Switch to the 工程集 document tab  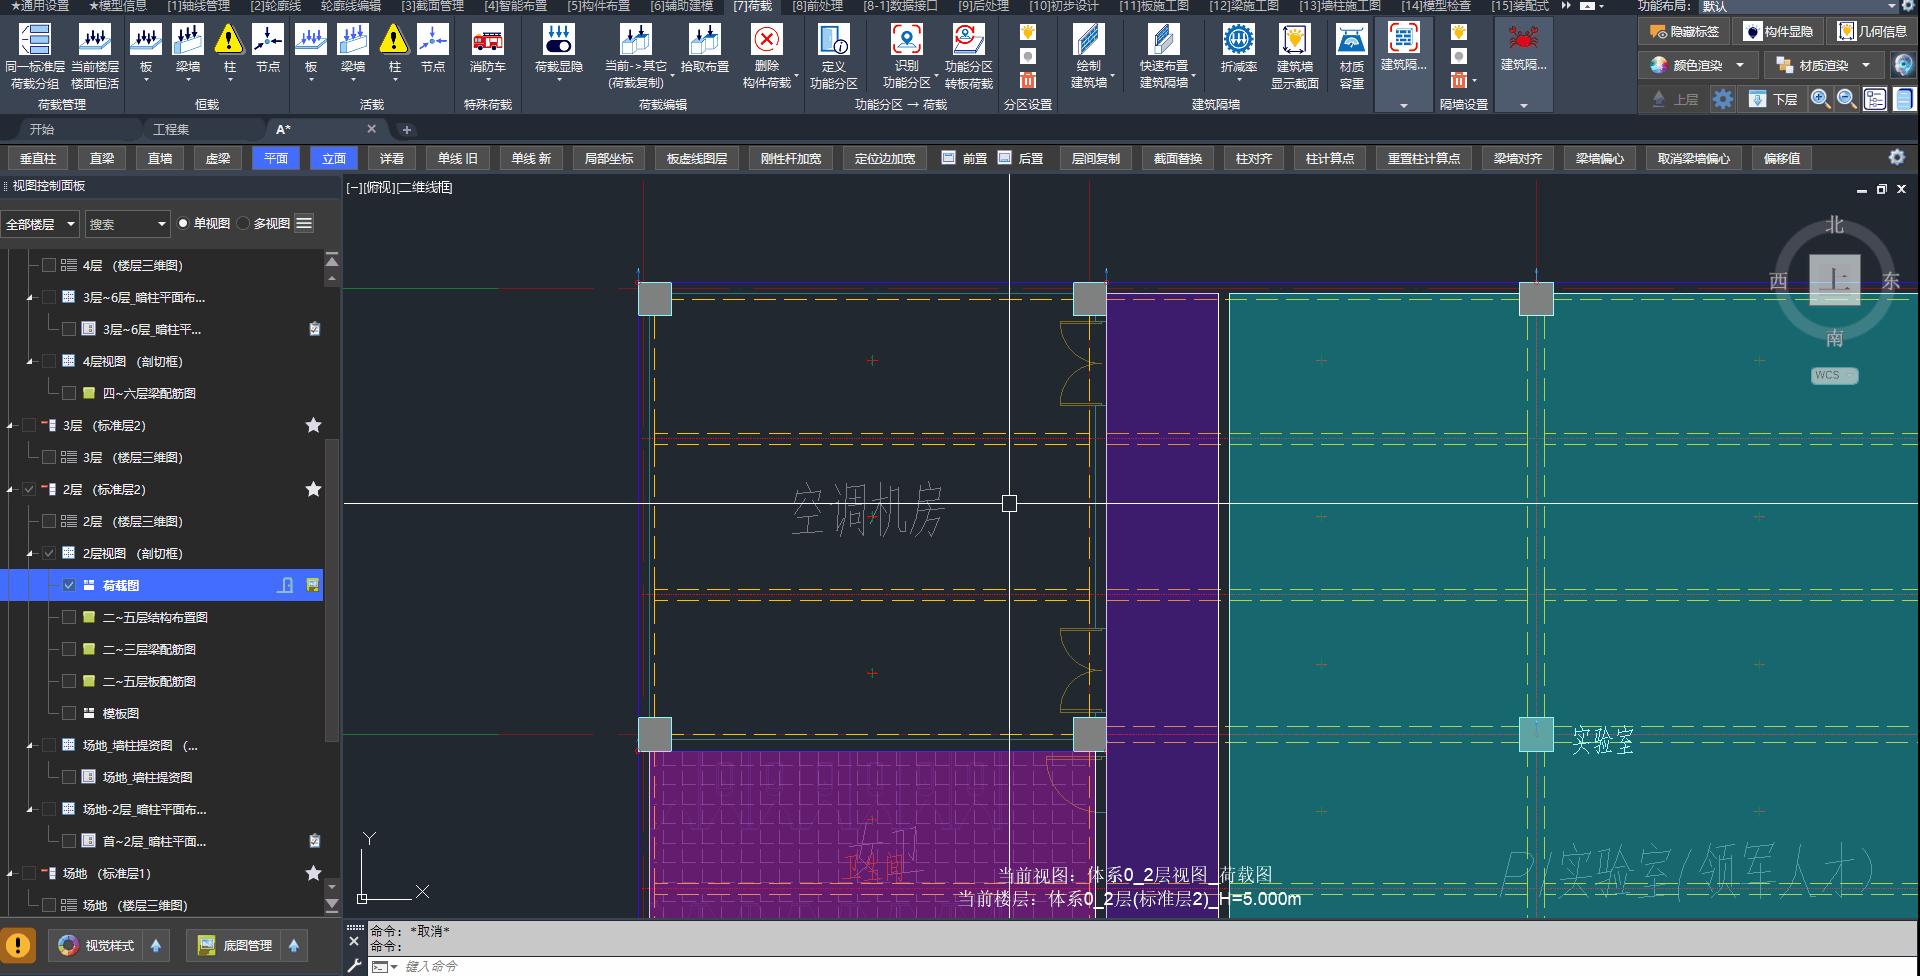pyautogui.click(x=171, y=130)
